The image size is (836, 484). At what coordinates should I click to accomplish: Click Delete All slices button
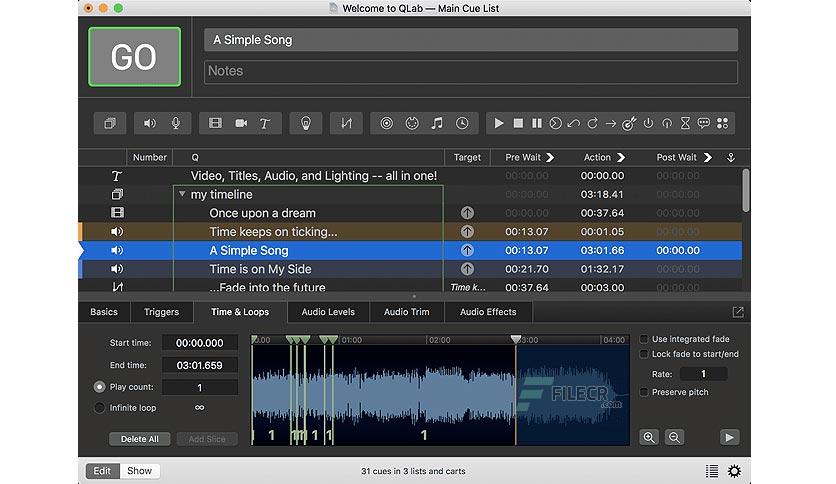click(x=140, y=439)
